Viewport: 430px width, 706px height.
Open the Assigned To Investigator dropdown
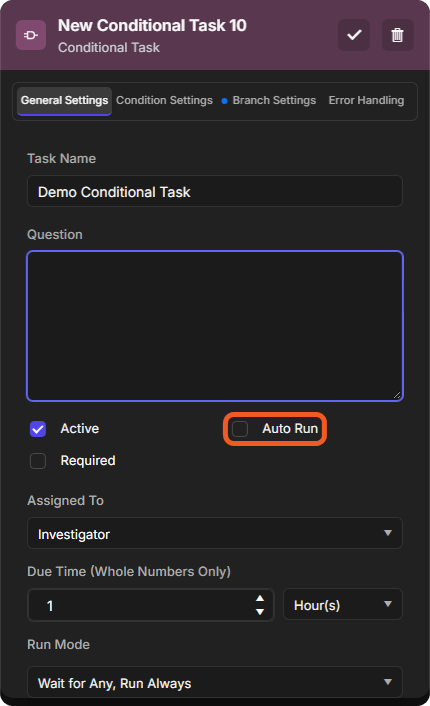tap(215, 534)
